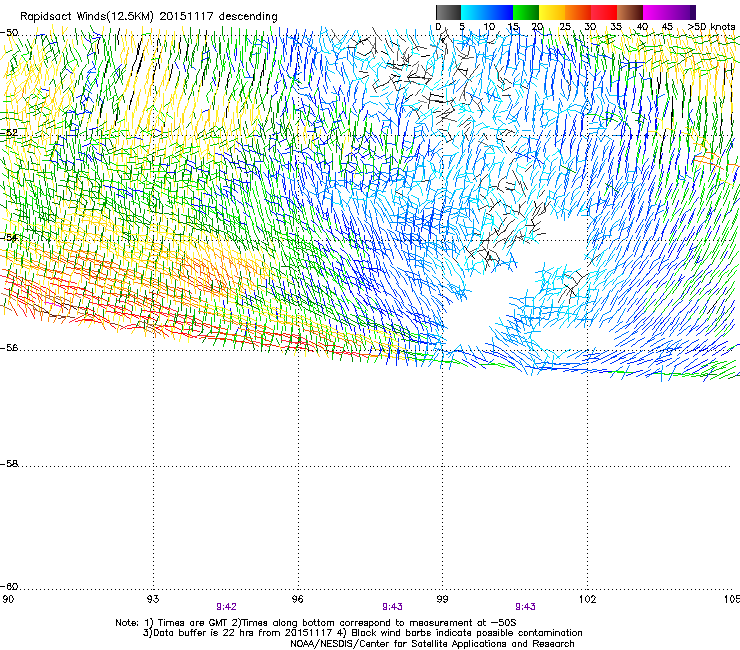The width and height of the screenshot is (740, 650).
Task: Click the brown 35-40 knots color bar segment
Action: (630, 12)
